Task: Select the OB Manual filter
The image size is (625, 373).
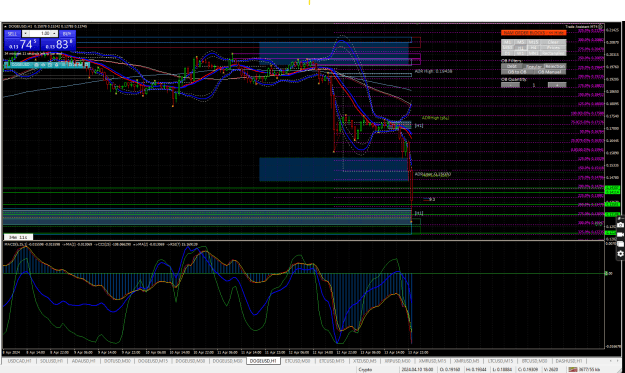Action: pyautogui.click(x=550, y=72)
